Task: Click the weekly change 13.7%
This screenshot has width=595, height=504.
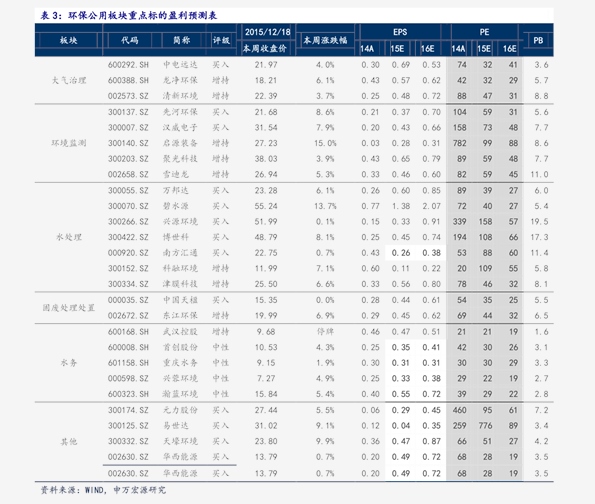Action: click(x=325, y=206)
